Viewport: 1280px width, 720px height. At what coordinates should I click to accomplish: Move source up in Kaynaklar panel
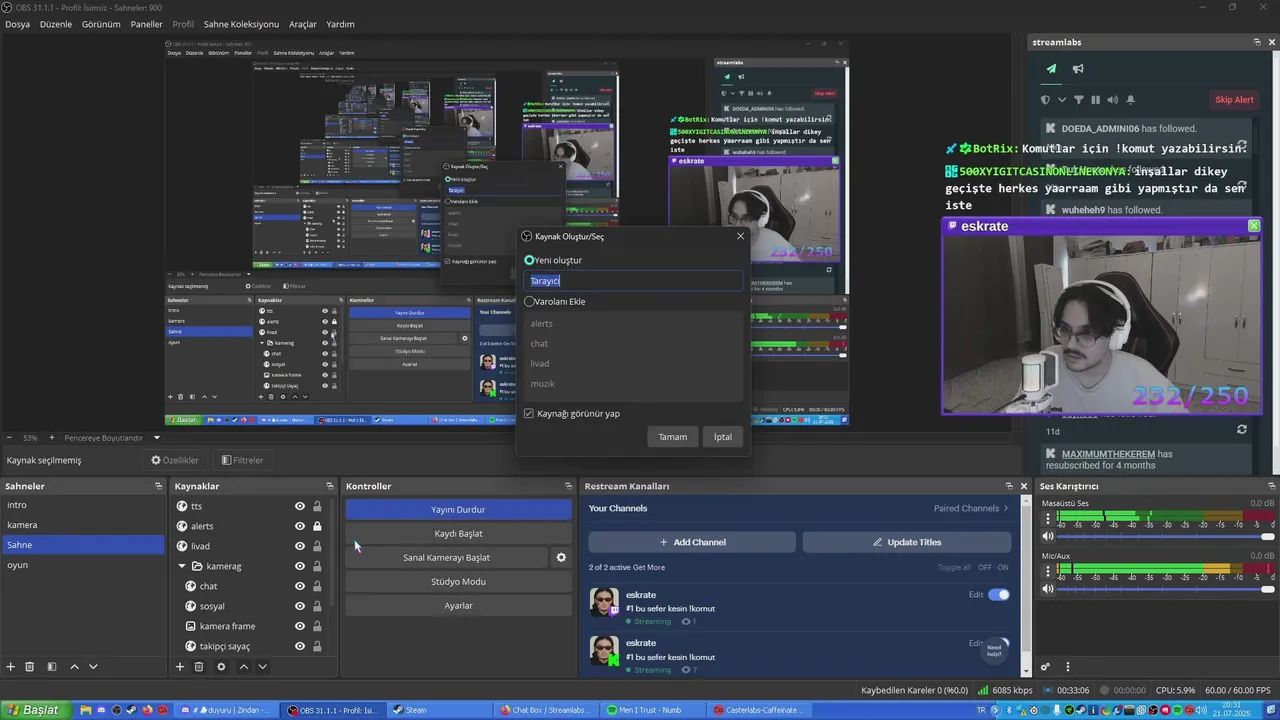[243, 667]
